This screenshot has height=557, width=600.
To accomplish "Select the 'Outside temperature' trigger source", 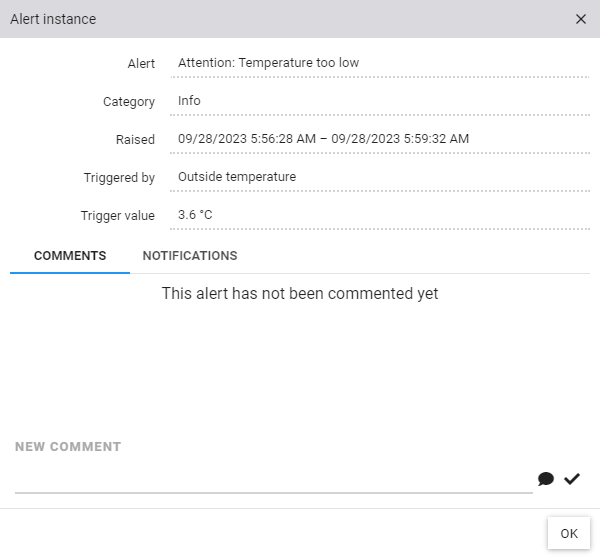I will coord(237,177).
